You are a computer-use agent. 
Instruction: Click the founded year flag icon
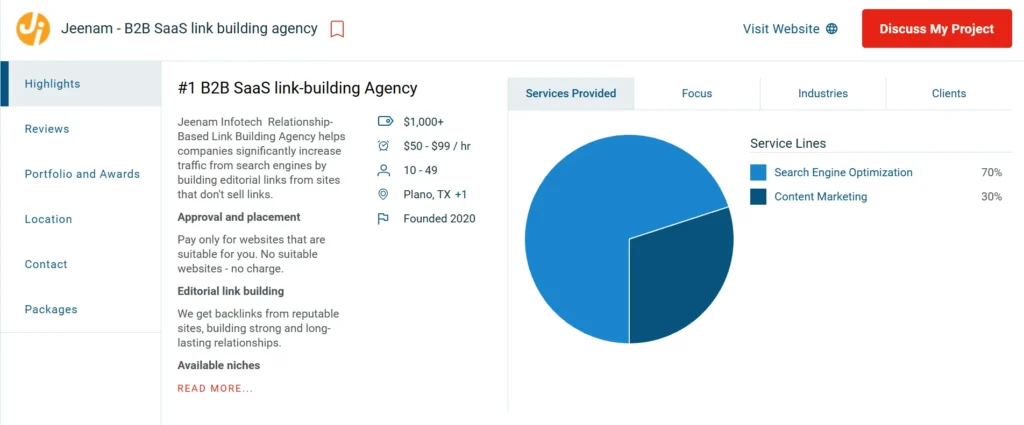click(x=384, y=218)
